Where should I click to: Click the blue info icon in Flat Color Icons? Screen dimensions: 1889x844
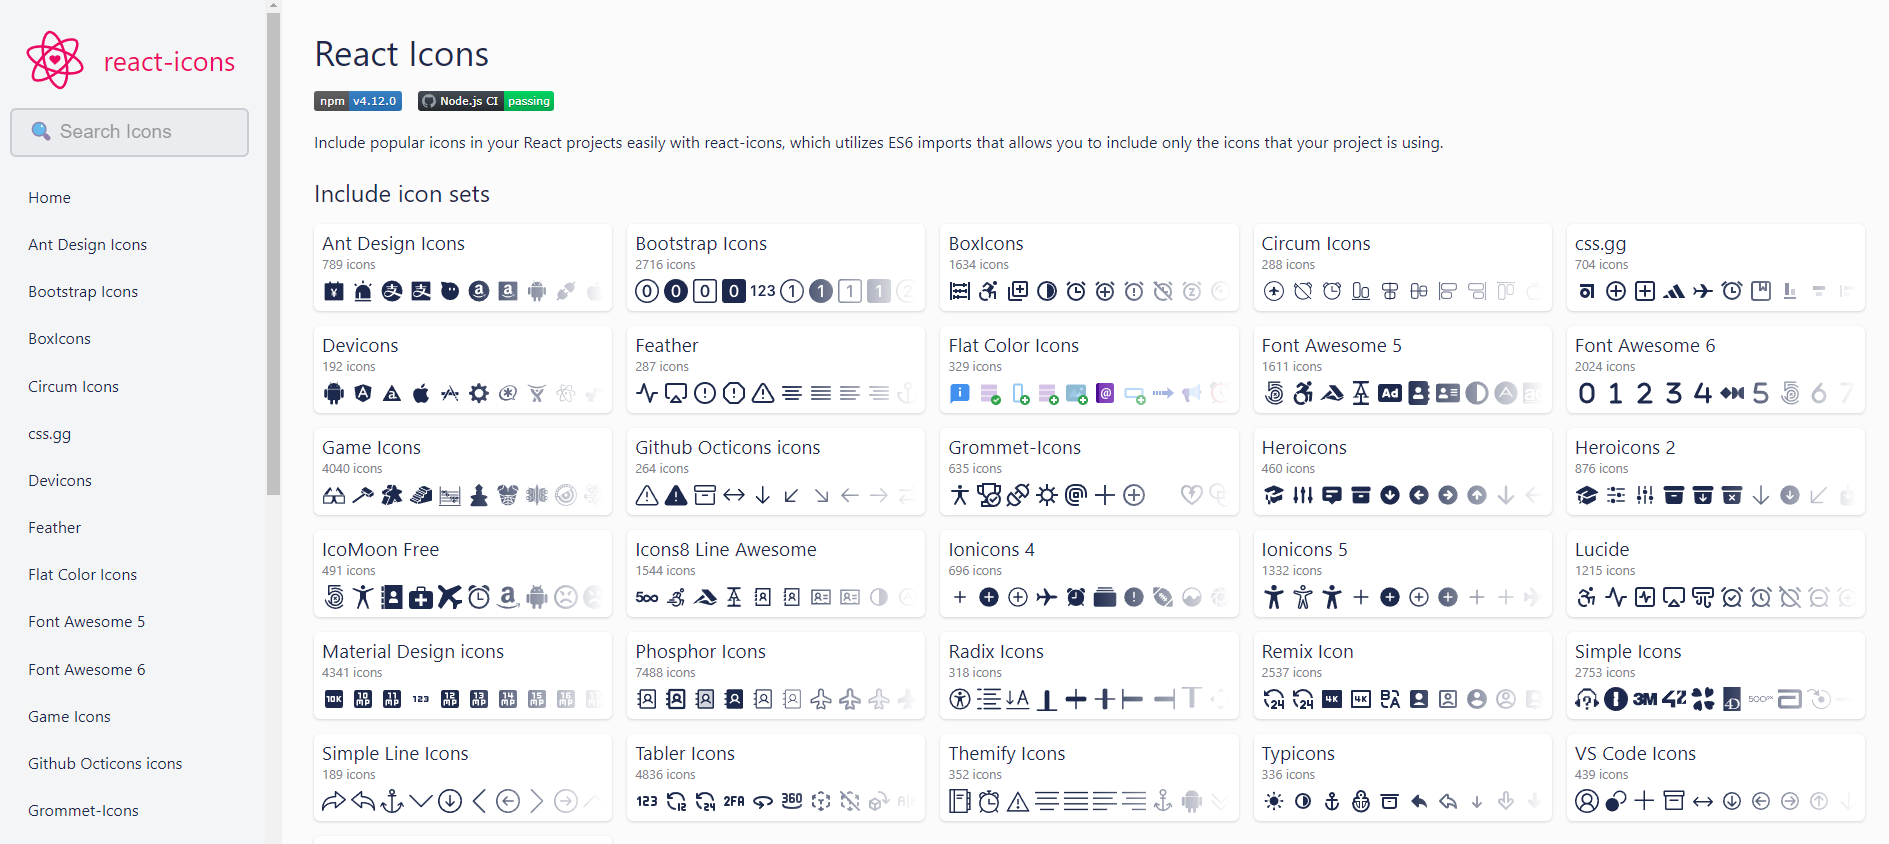click(x=960, y=393)
